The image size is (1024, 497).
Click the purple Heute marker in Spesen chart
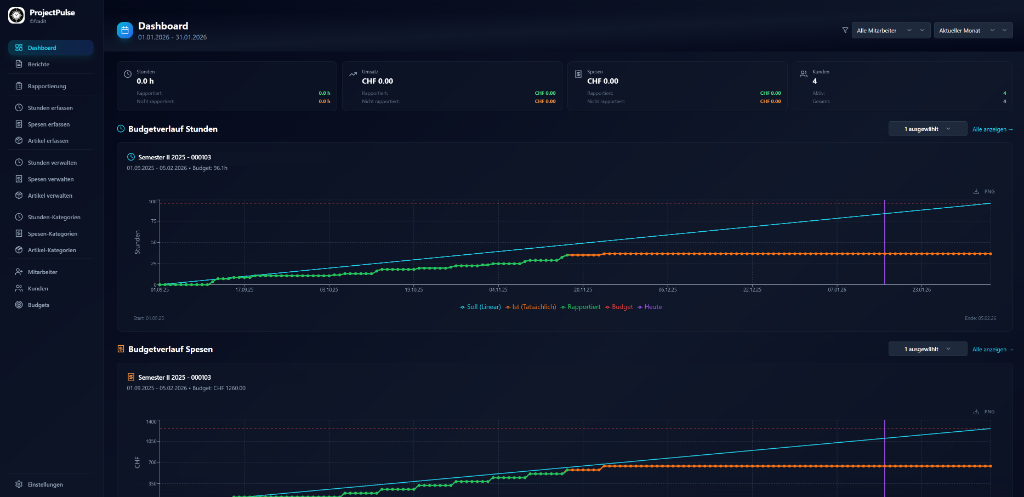pos(884,458)
